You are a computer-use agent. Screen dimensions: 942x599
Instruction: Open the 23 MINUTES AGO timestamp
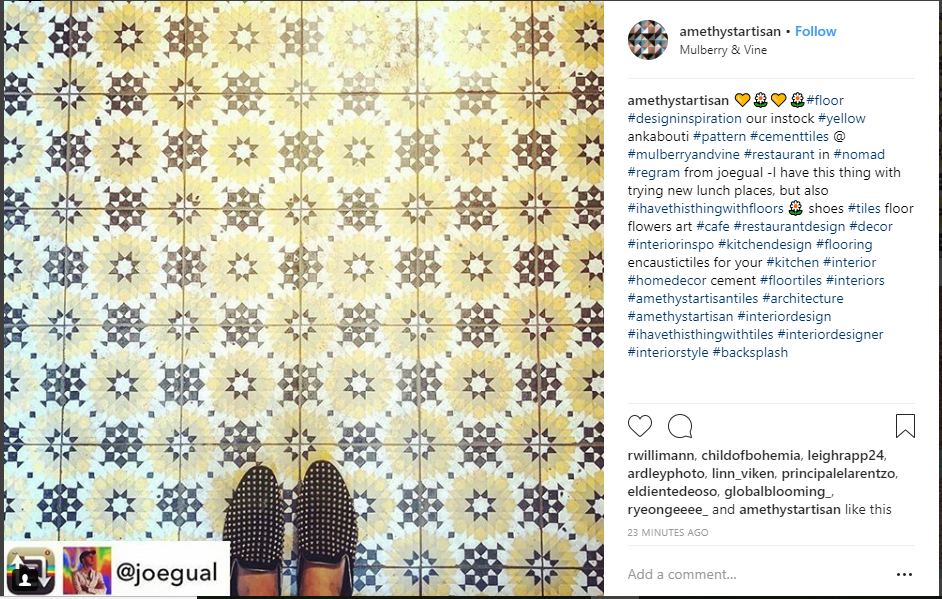667,532
